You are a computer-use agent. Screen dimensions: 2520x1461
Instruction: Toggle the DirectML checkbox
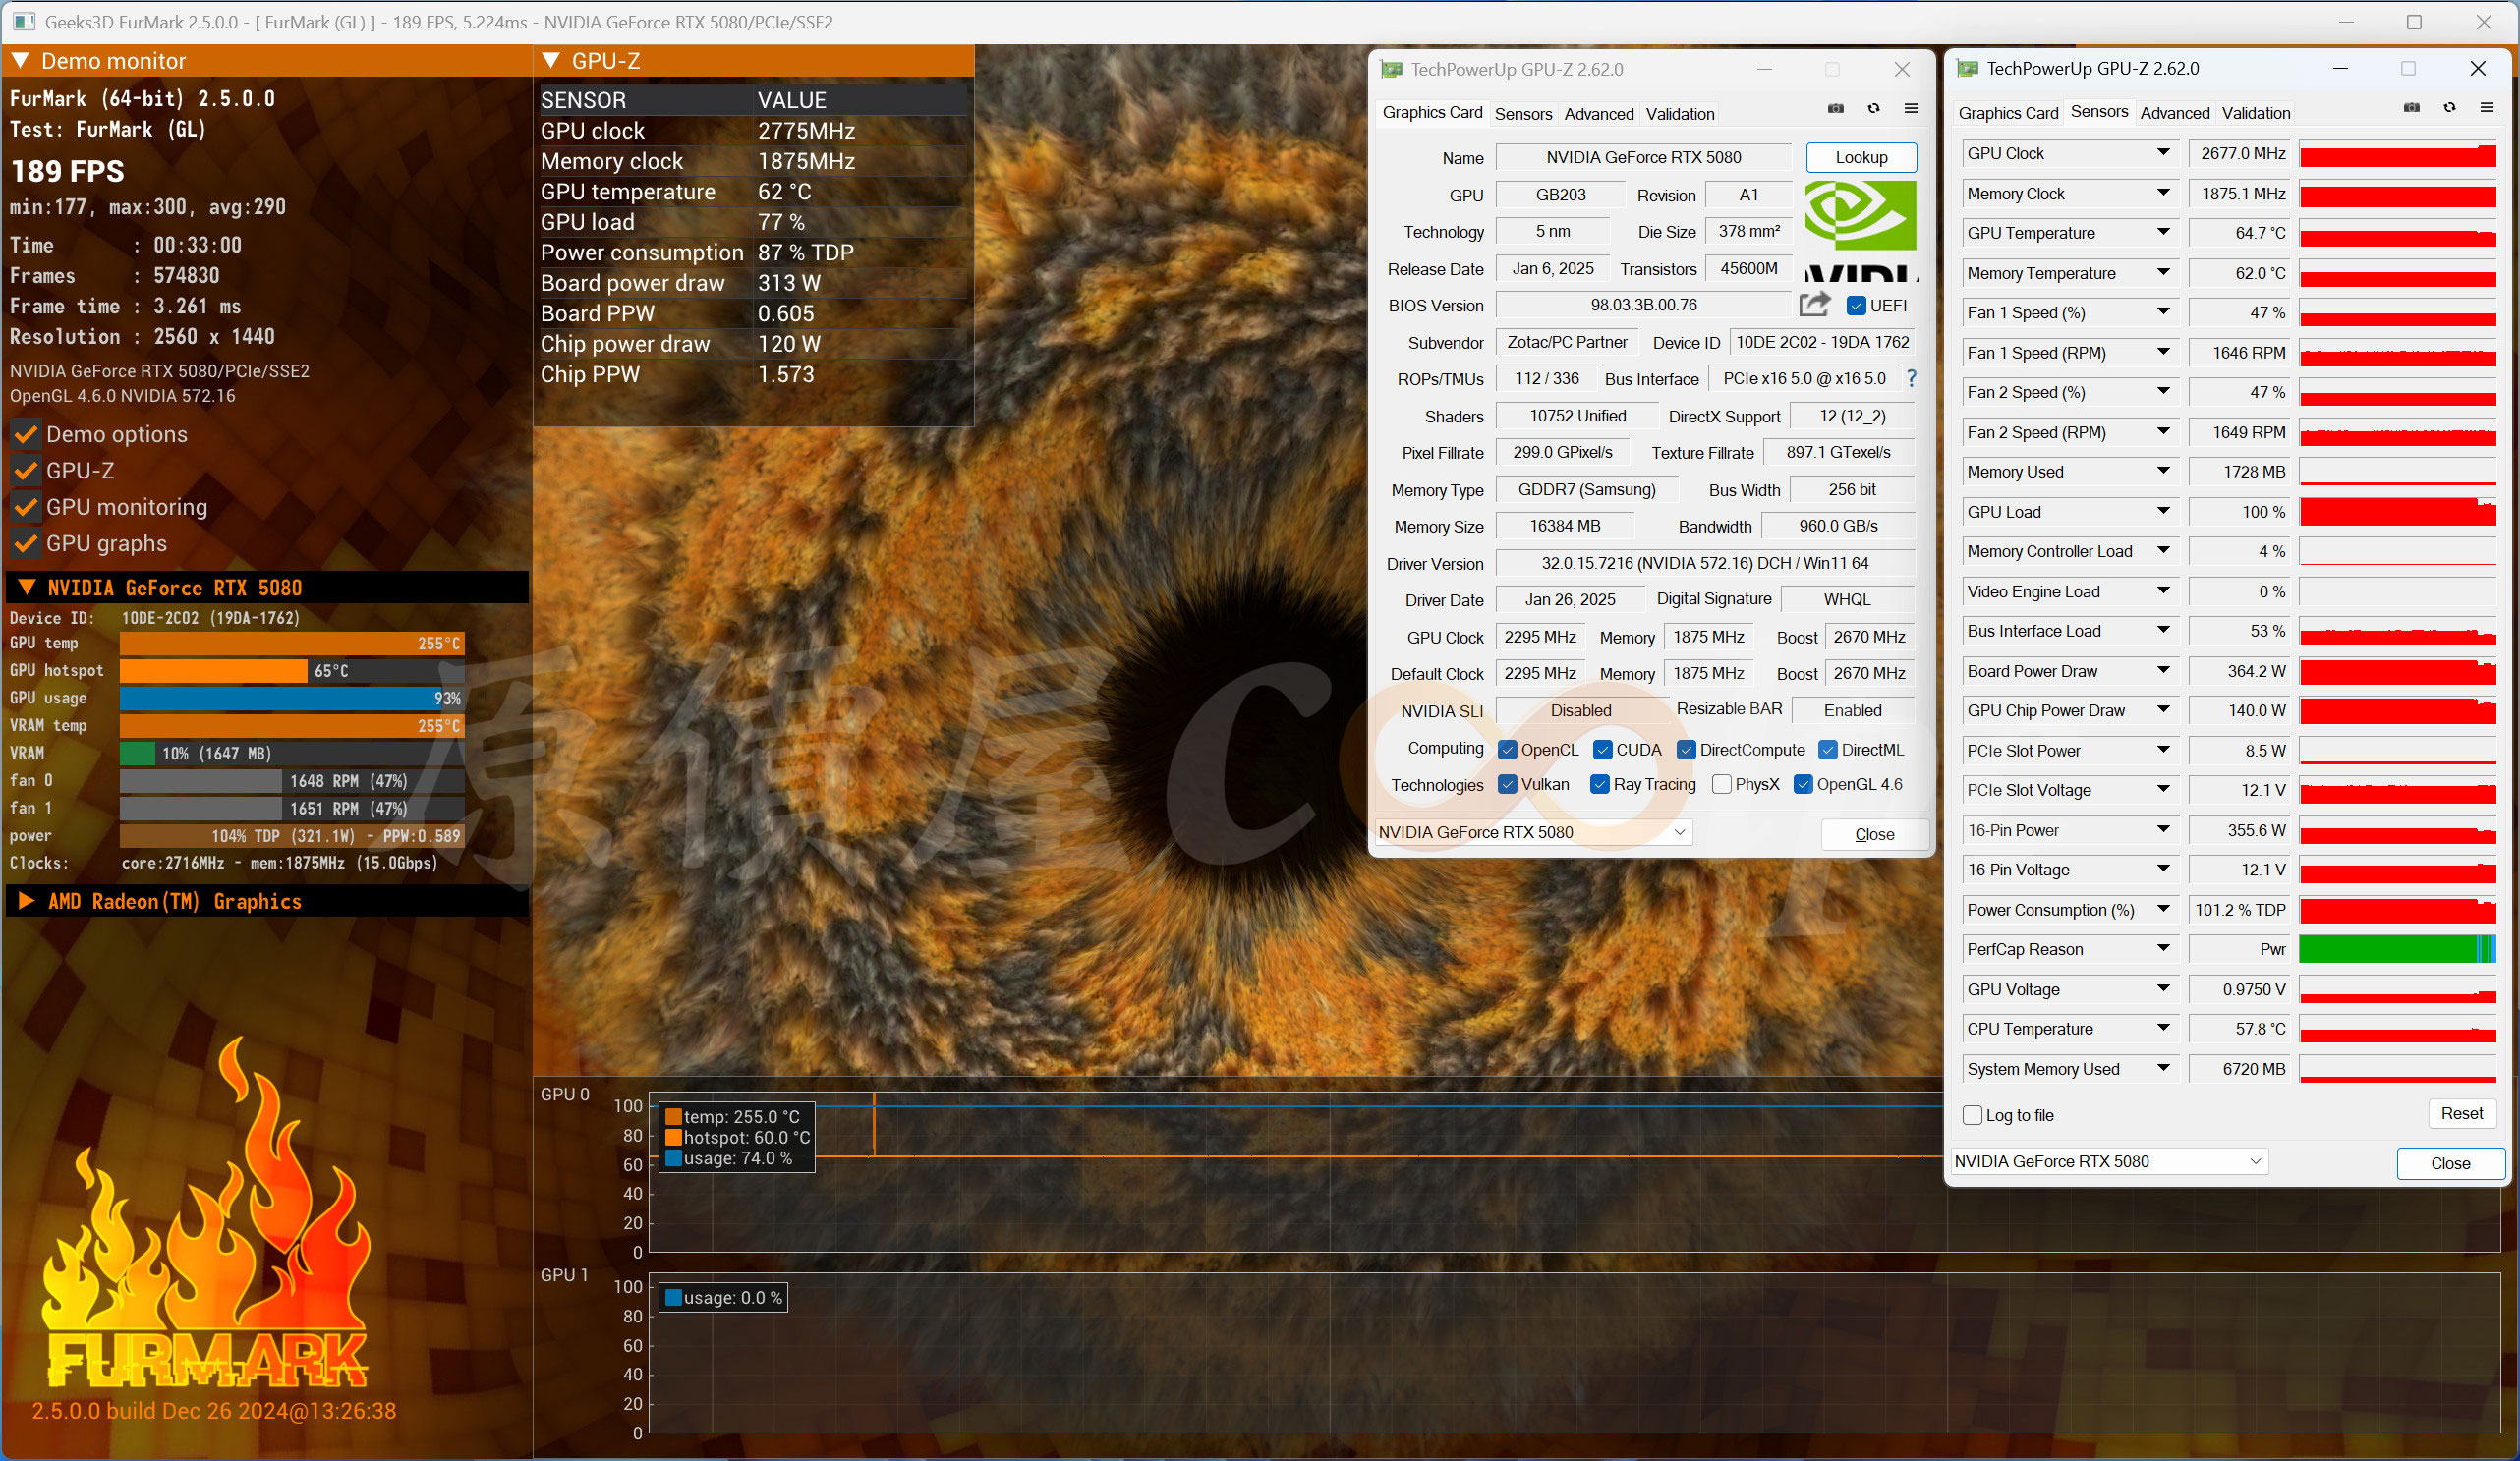pos(1828,750)
